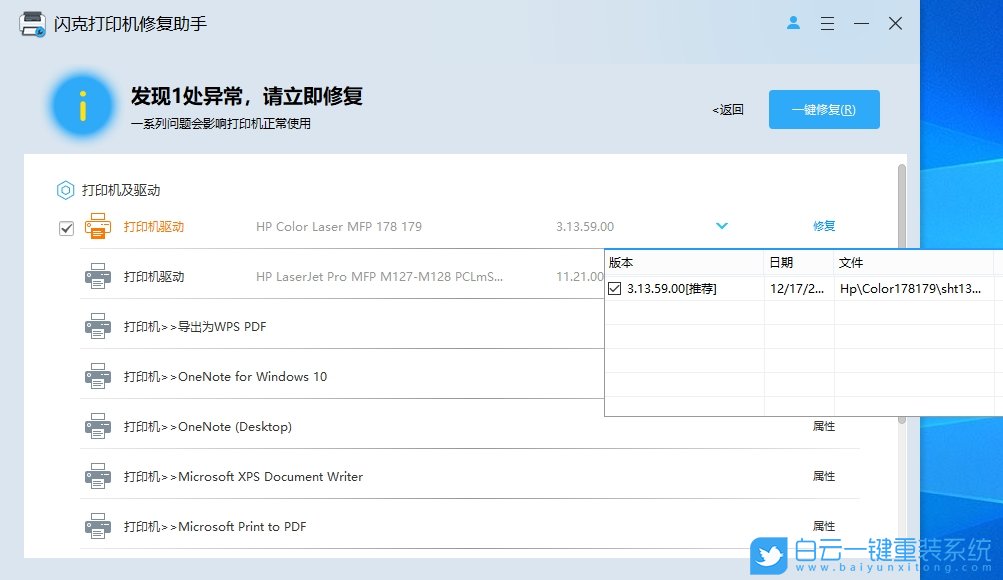Image resolution: width=1003 pixels, height=580 pixels.
Task: Click the printer icon for OneNote (Desktop)
Action: [x=97, y=426]
